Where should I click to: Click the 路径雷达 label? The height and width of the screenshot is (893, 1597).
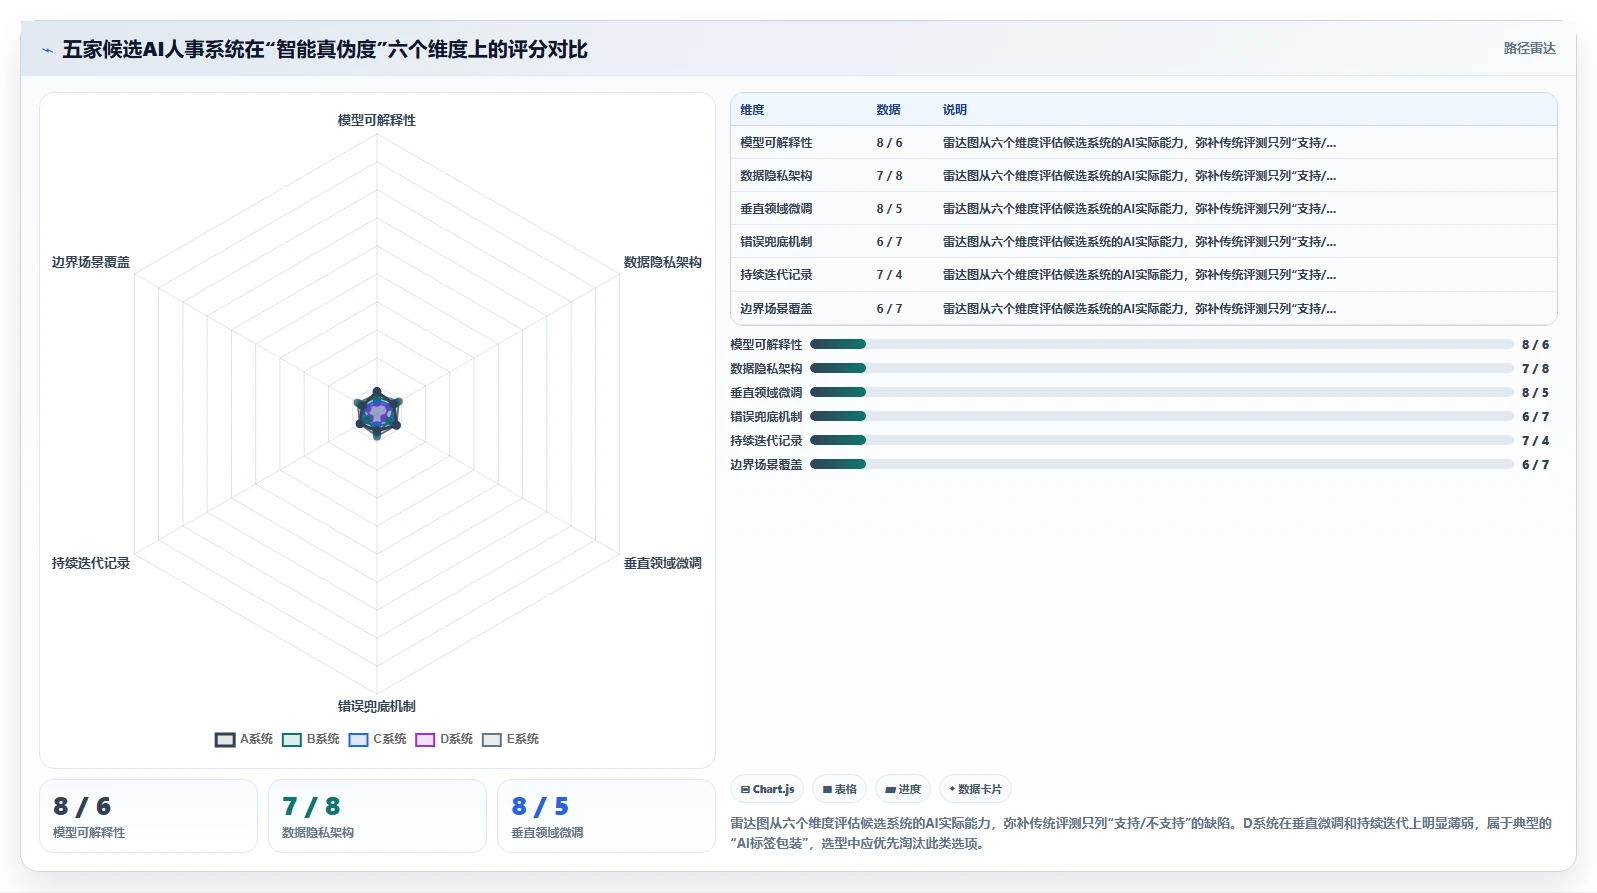click(x=1530, y=48)
